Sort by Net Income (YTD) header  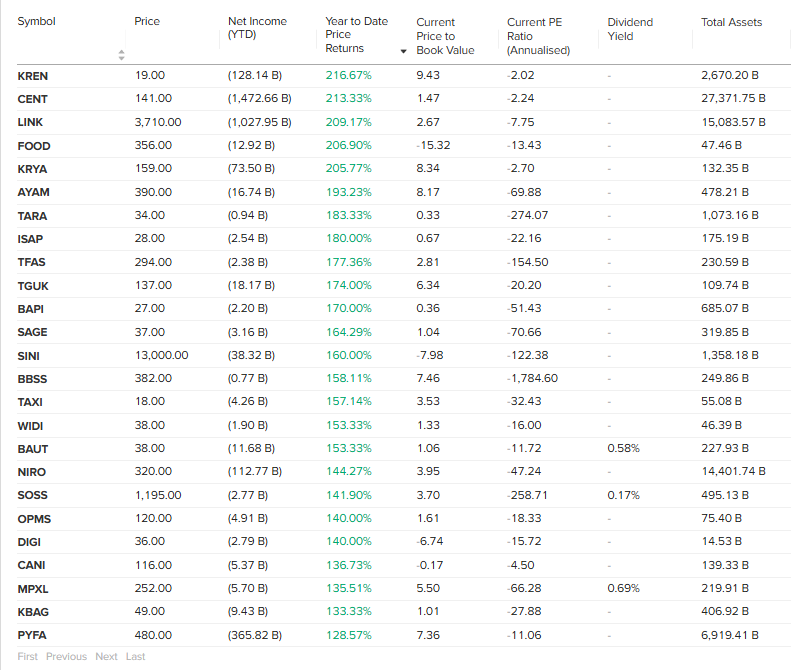(257, 28)
